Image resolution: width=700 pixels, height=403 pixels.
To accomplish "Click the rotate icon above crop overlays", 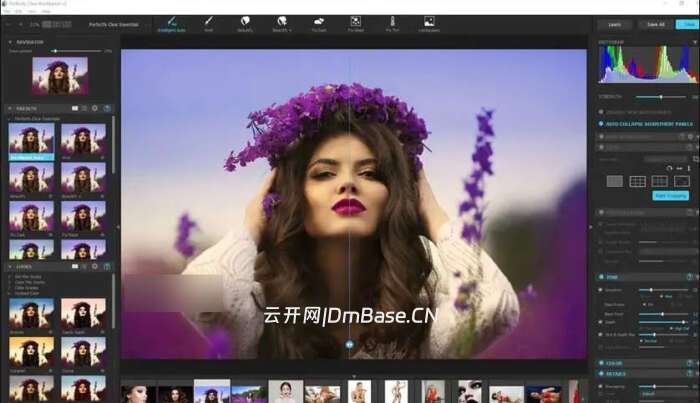I will pyautogui.click(x=669, y=168).
